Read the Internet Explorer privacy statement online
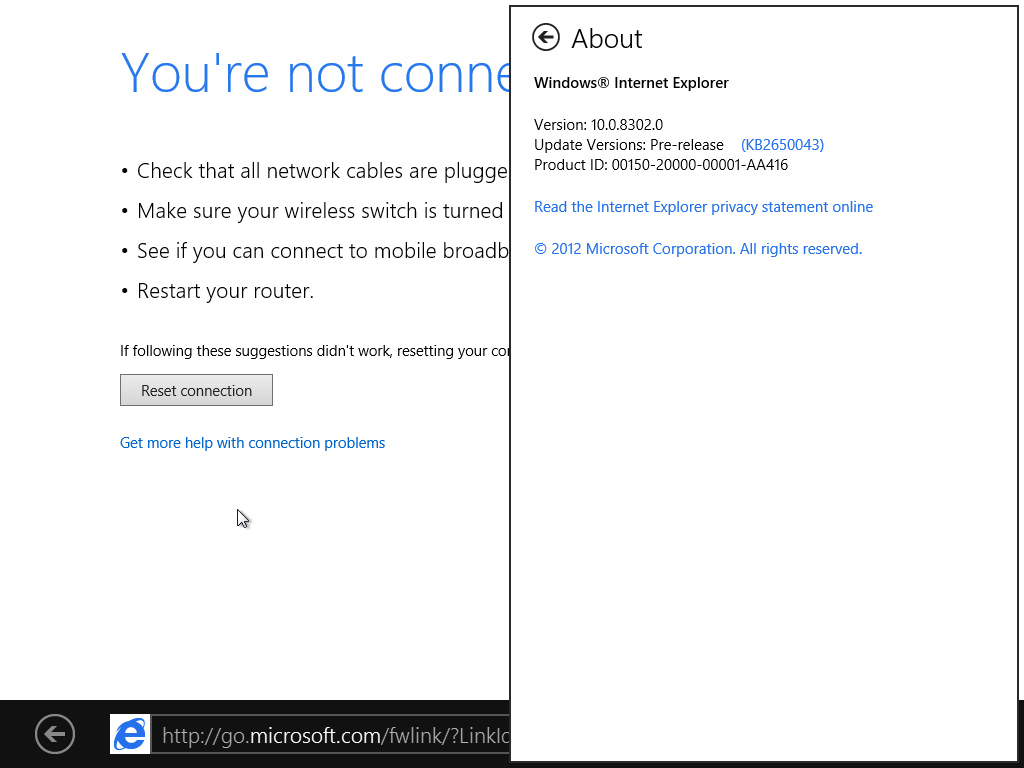 (x=703, y=207)
